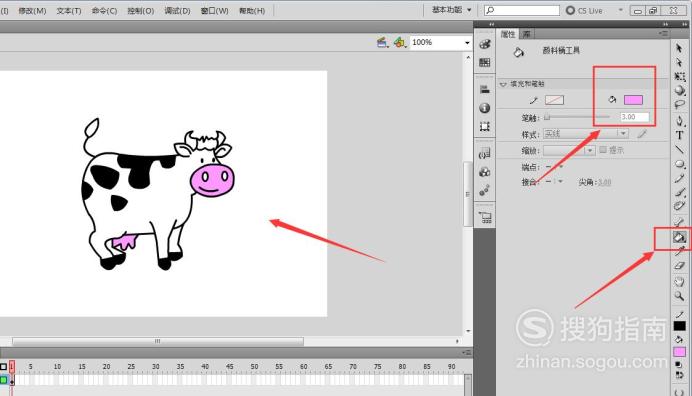The height and width of the screenshot is (396, 692).
Task: Select the Line tool
Action: click(x=679, y=150)
